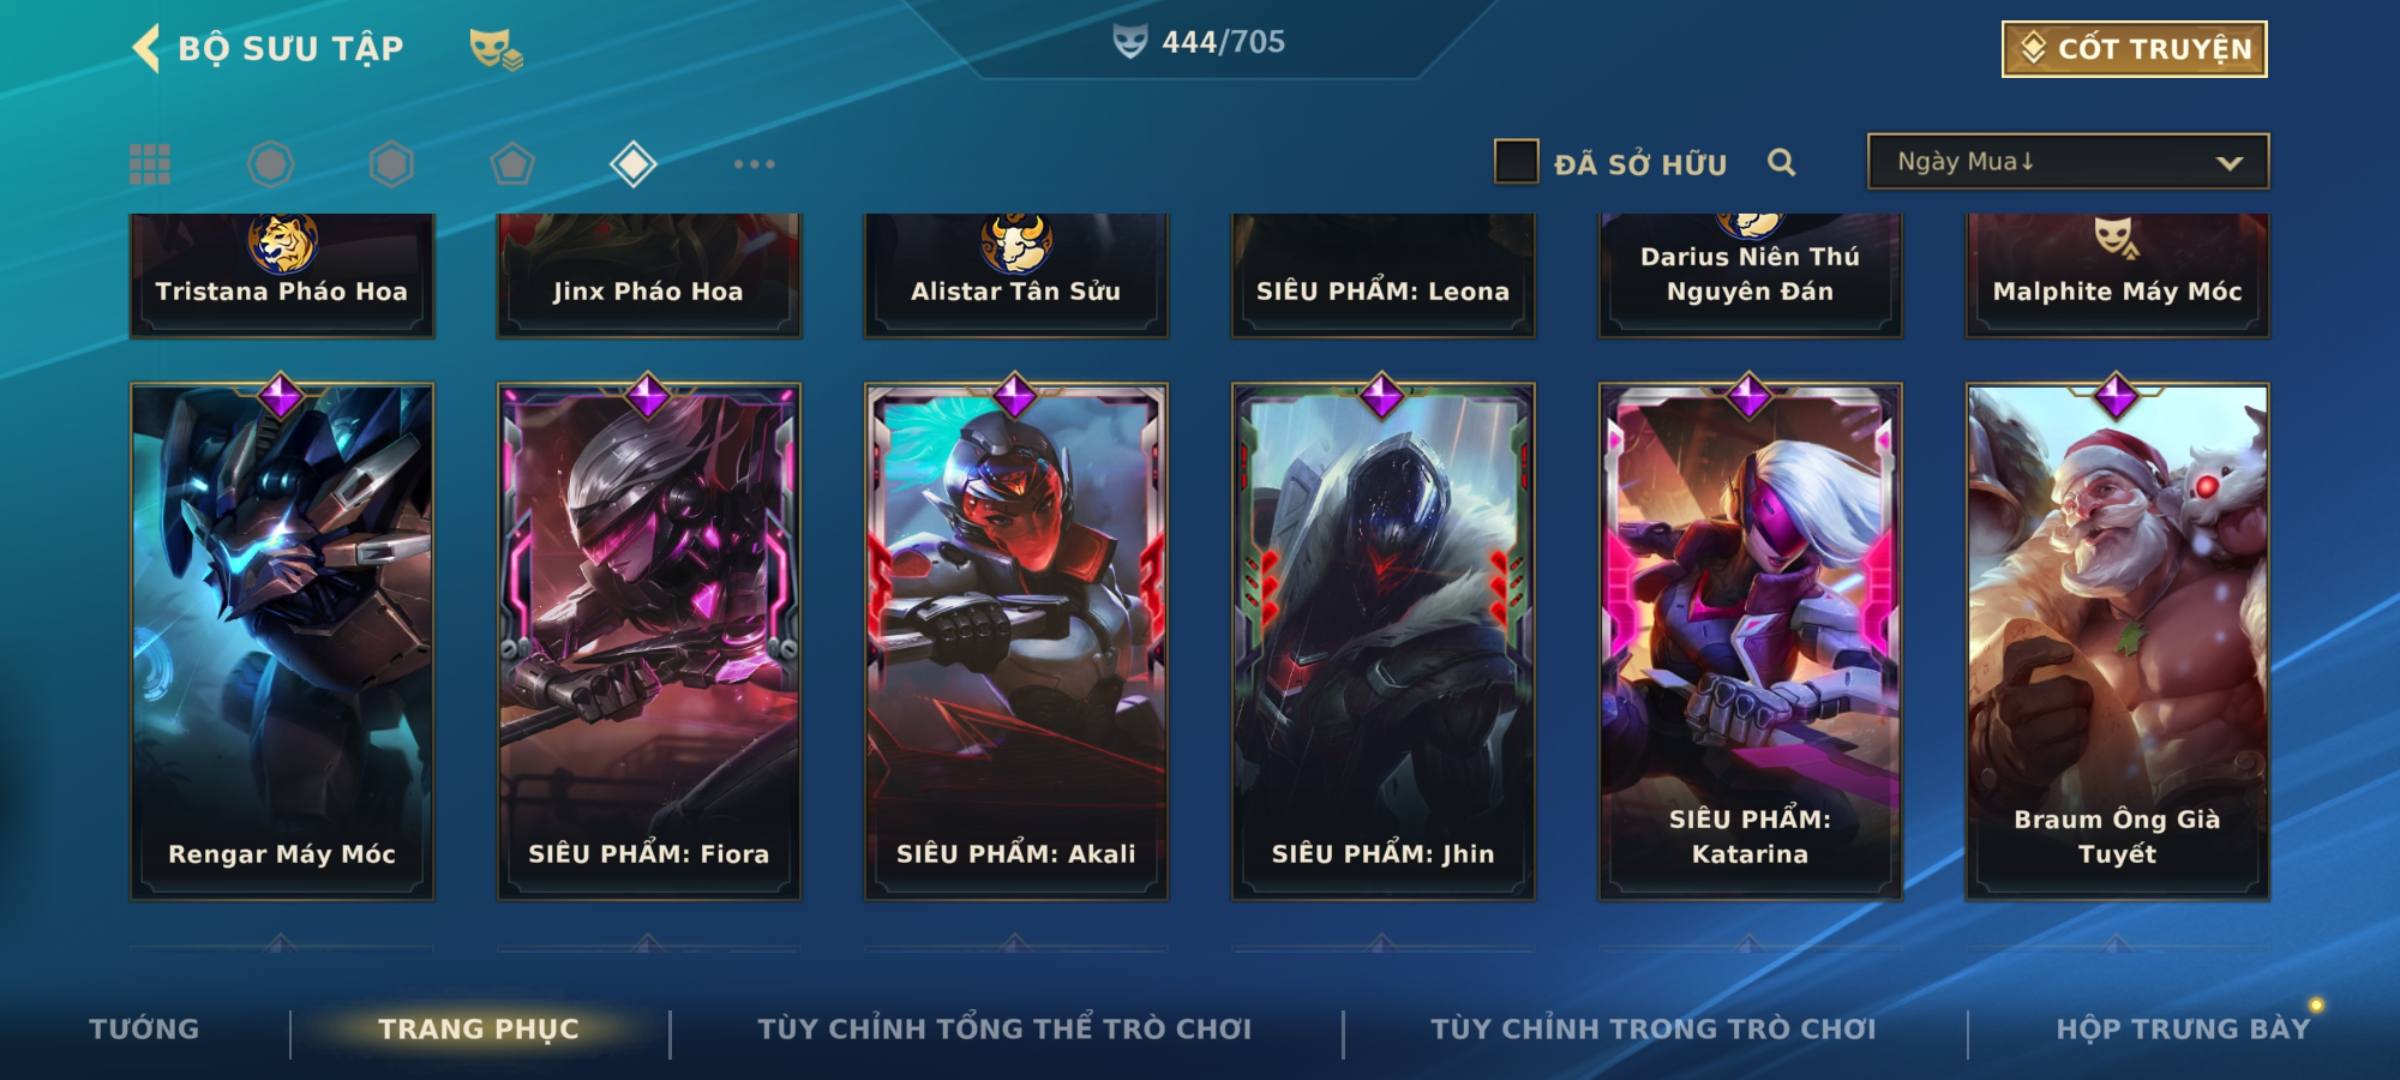Screen dimensions: 2400x1080
Task: Select the all-skins grid filter icon
Action: [150, 164]
